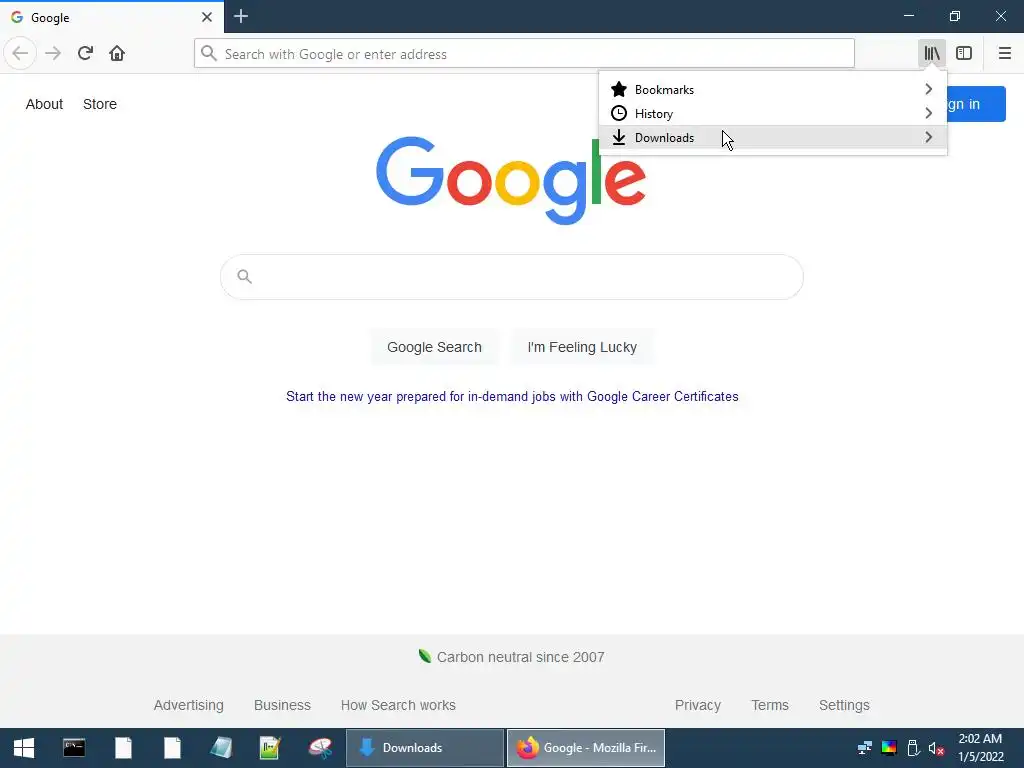Open the green notepad-chart taskbar icon
The height and width of the screenshot is (768, 1024).
[x=270, y=748]
